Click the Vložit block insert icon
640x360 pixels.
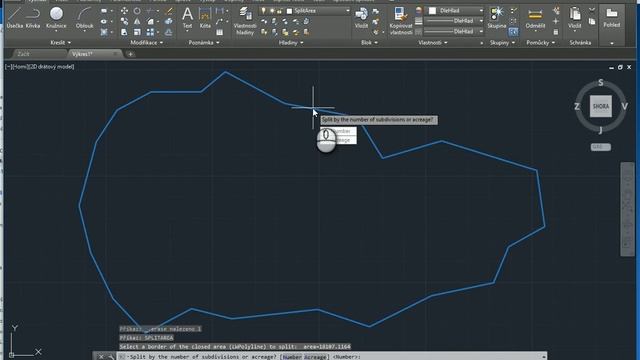(x=361, y=18)
